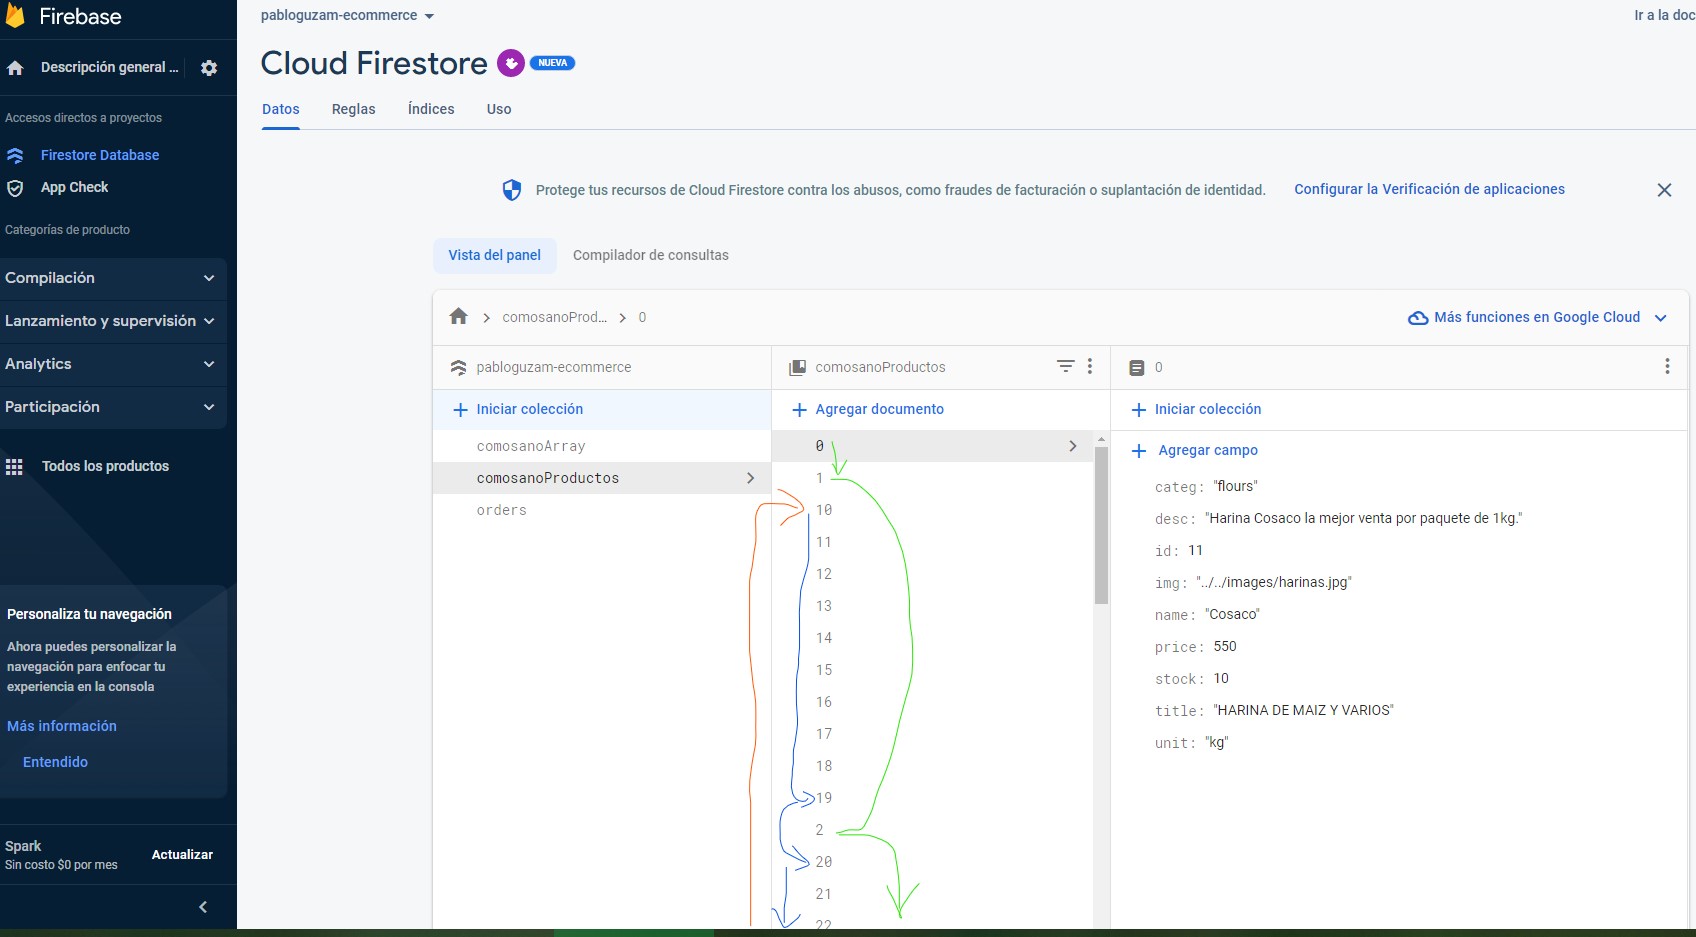Click the Firebase logo icon
The image size is (1696, 937).
pos(15,15)
